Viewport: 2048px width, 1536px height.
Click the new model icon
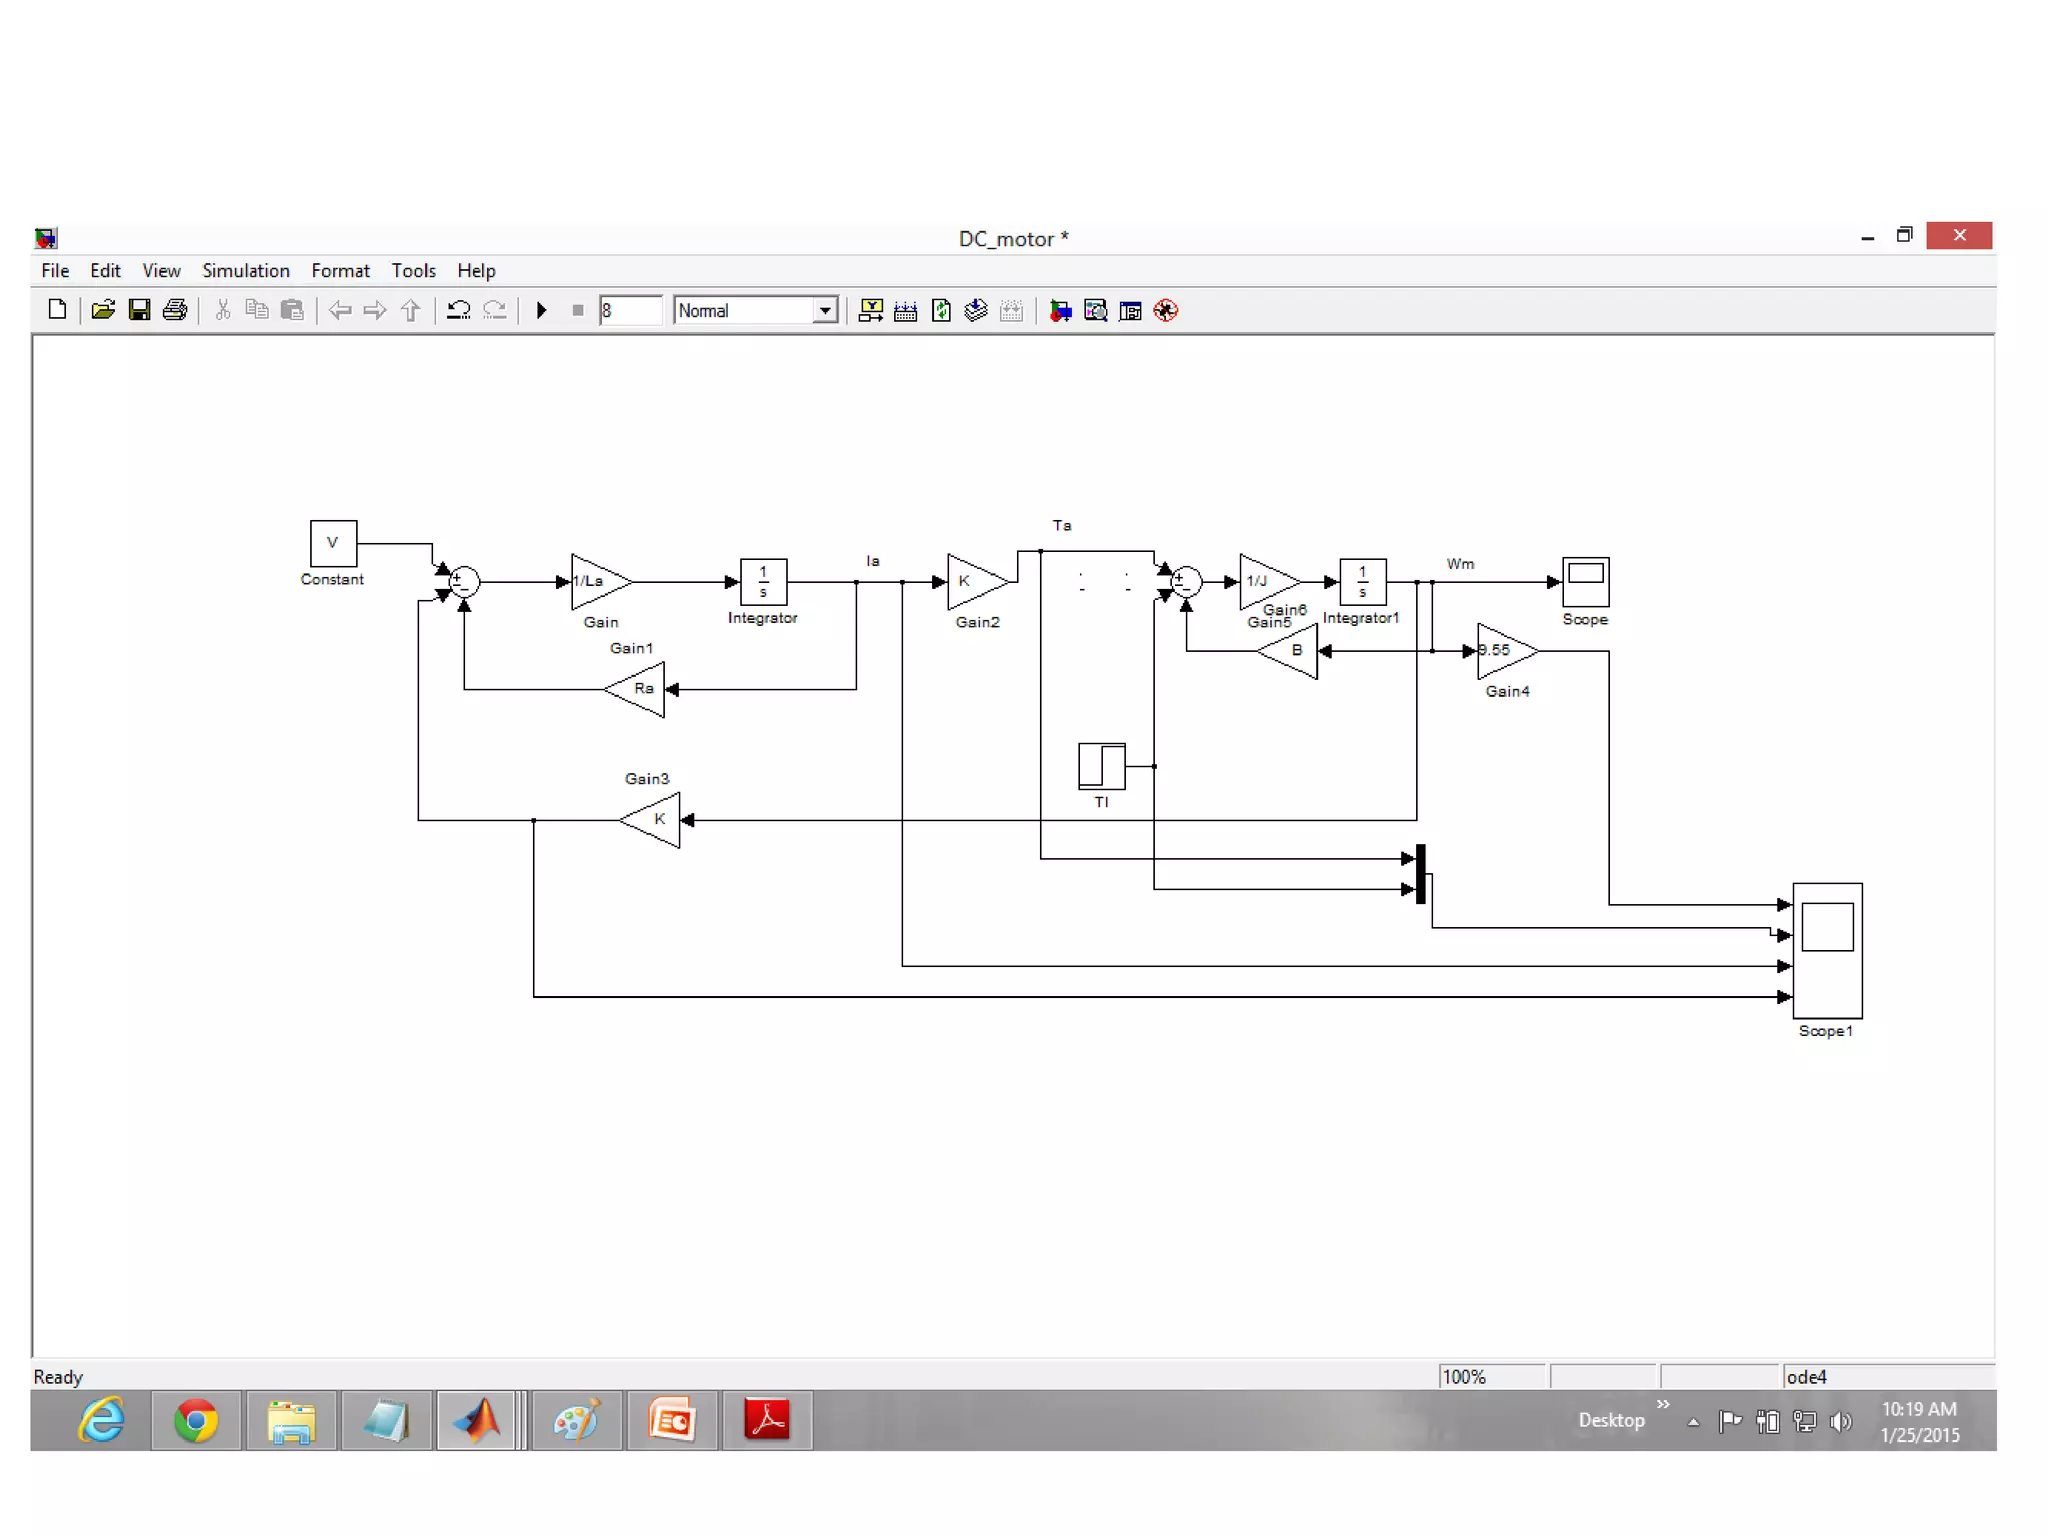(x=57, y=311)
